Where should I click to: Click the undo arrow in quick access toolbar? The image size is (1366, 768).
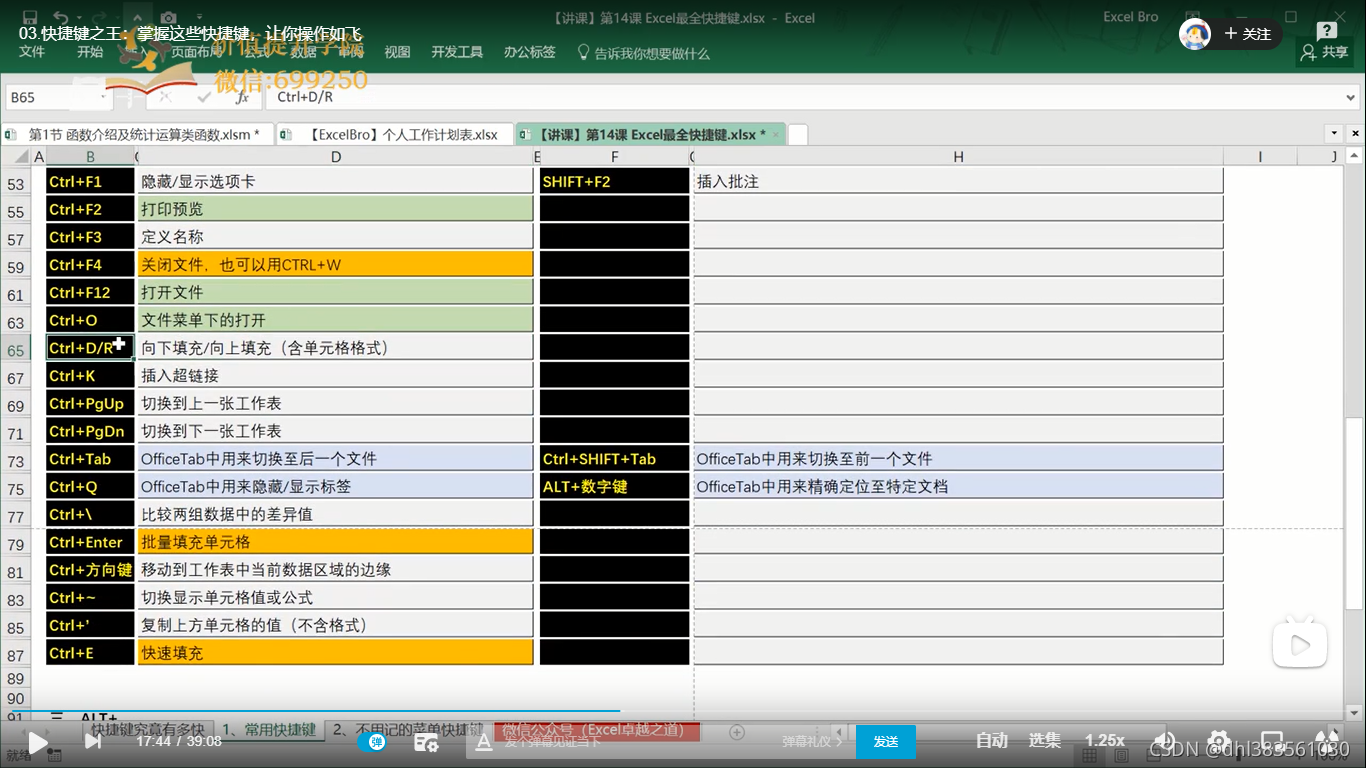tap(60, 17)
